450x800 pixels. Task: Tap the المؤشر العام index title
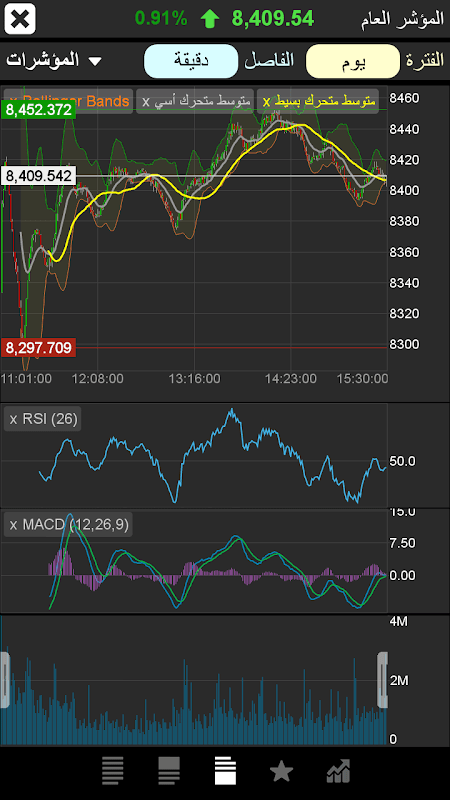[403, 19]
